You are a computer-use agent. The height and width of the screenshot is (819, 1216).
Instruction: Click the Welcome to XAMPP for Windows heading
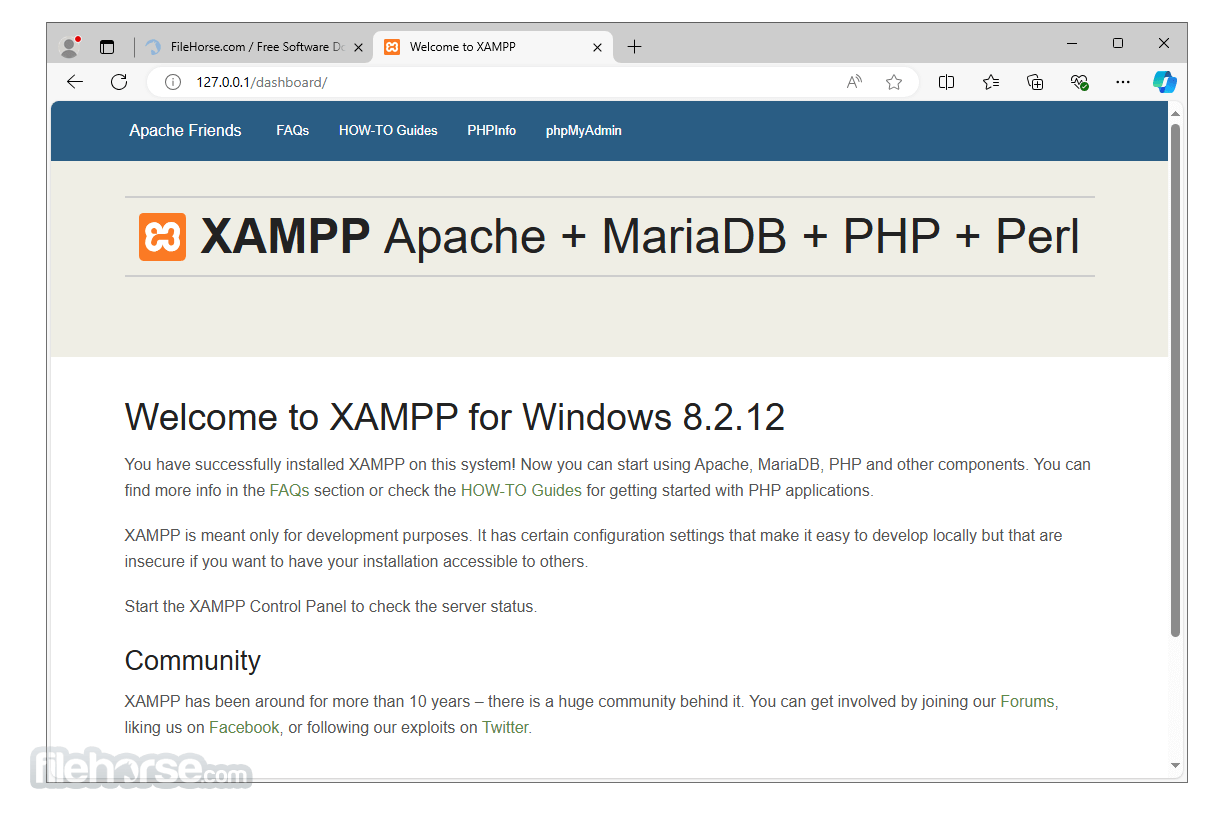[455, 417]
